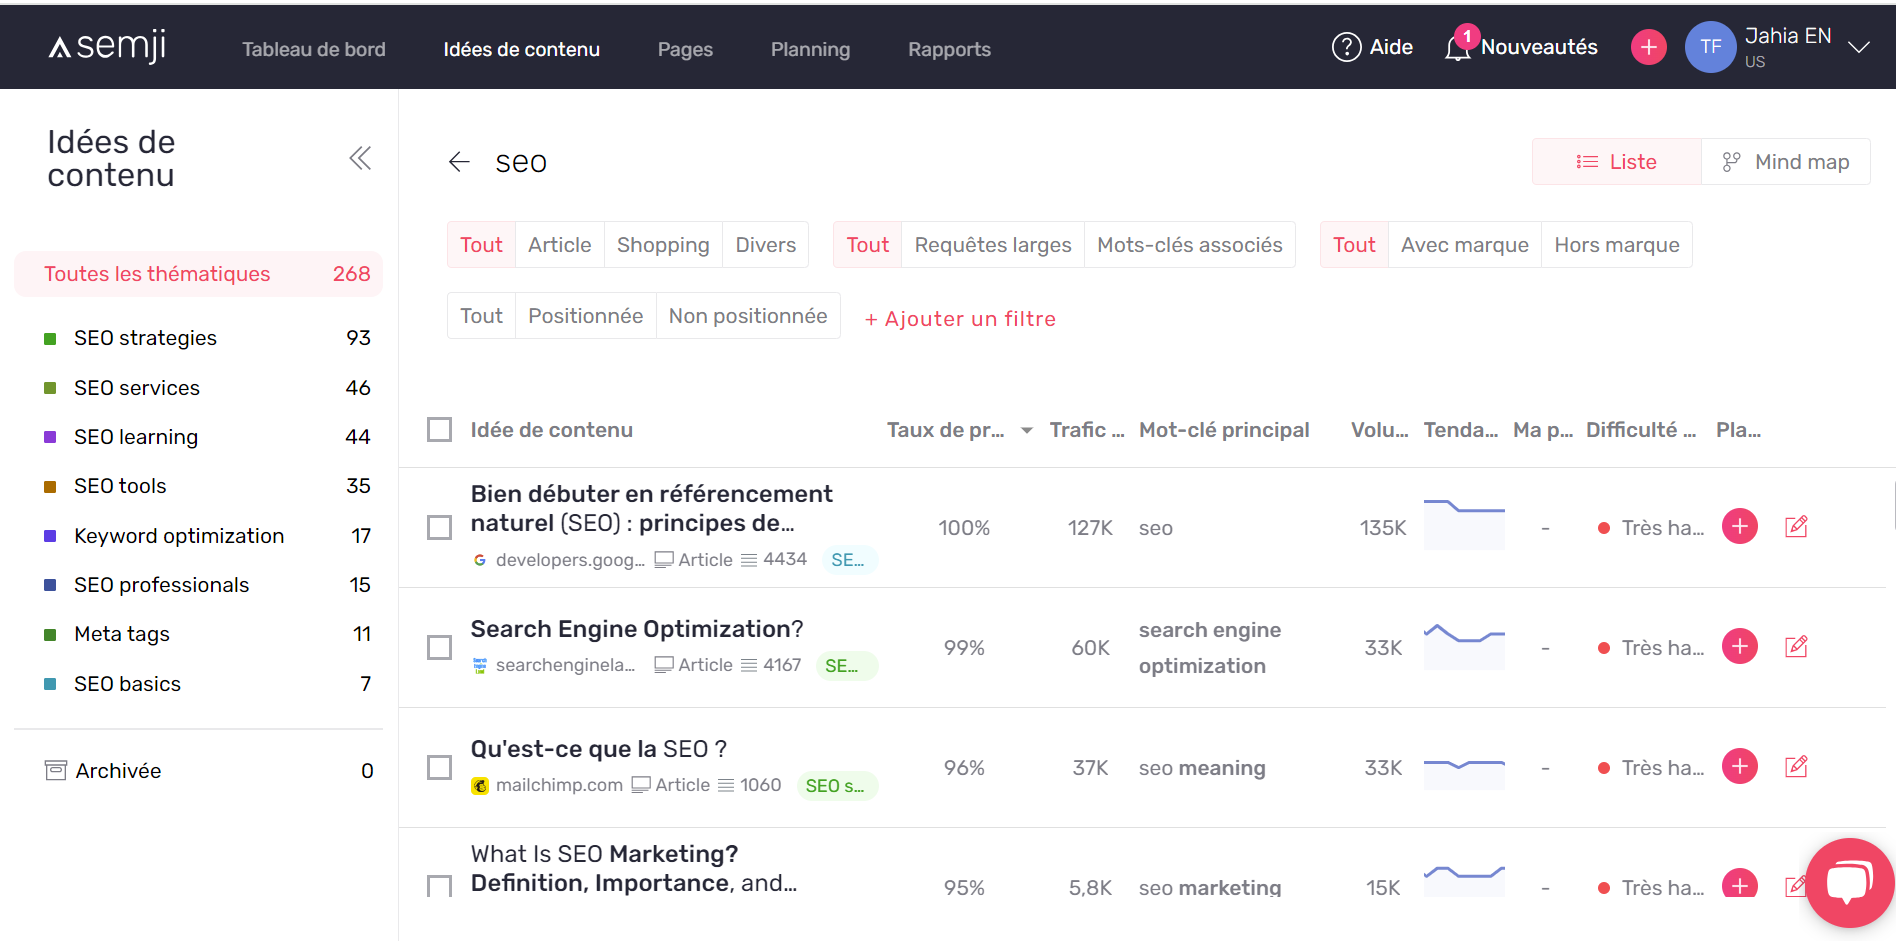Click the pink + create button in the top bar

pos(1648,46)
